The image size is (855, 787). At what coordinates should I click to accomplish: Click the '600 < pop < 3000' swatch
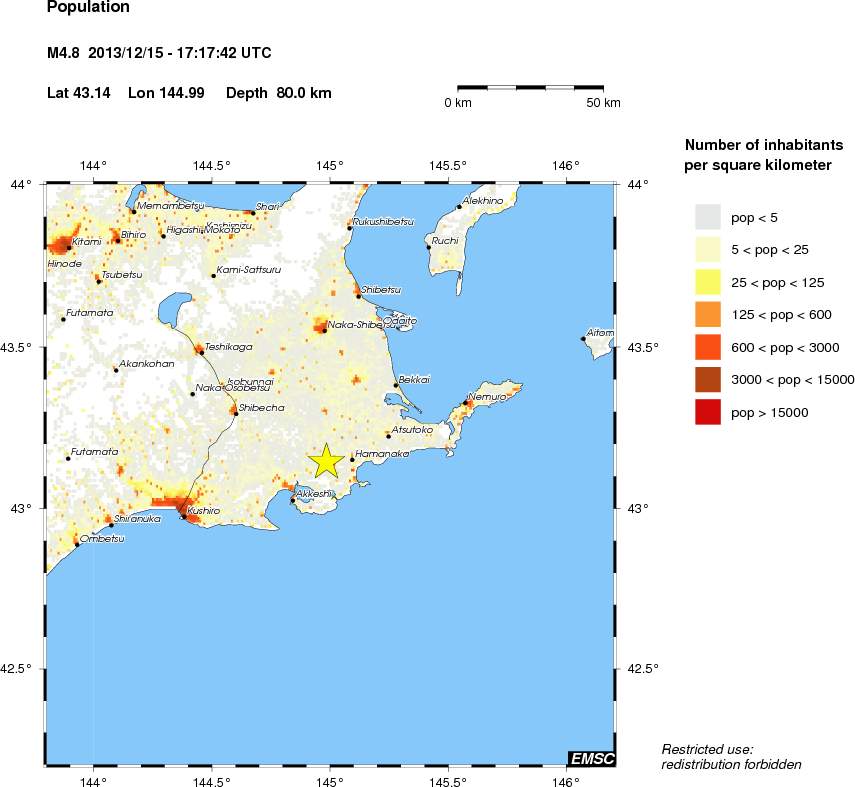click(x=708, y=347)
